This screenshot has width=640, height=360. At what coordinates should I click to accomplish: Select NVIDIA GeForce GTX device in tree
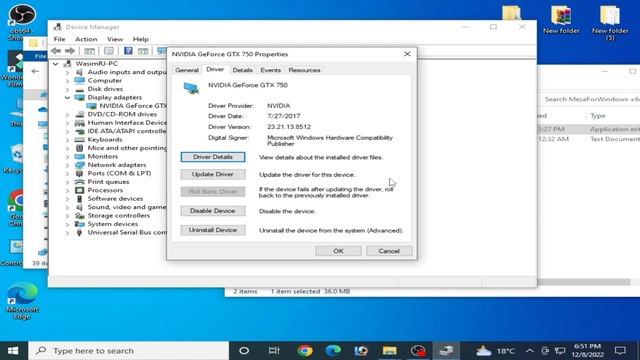[133, 106]
